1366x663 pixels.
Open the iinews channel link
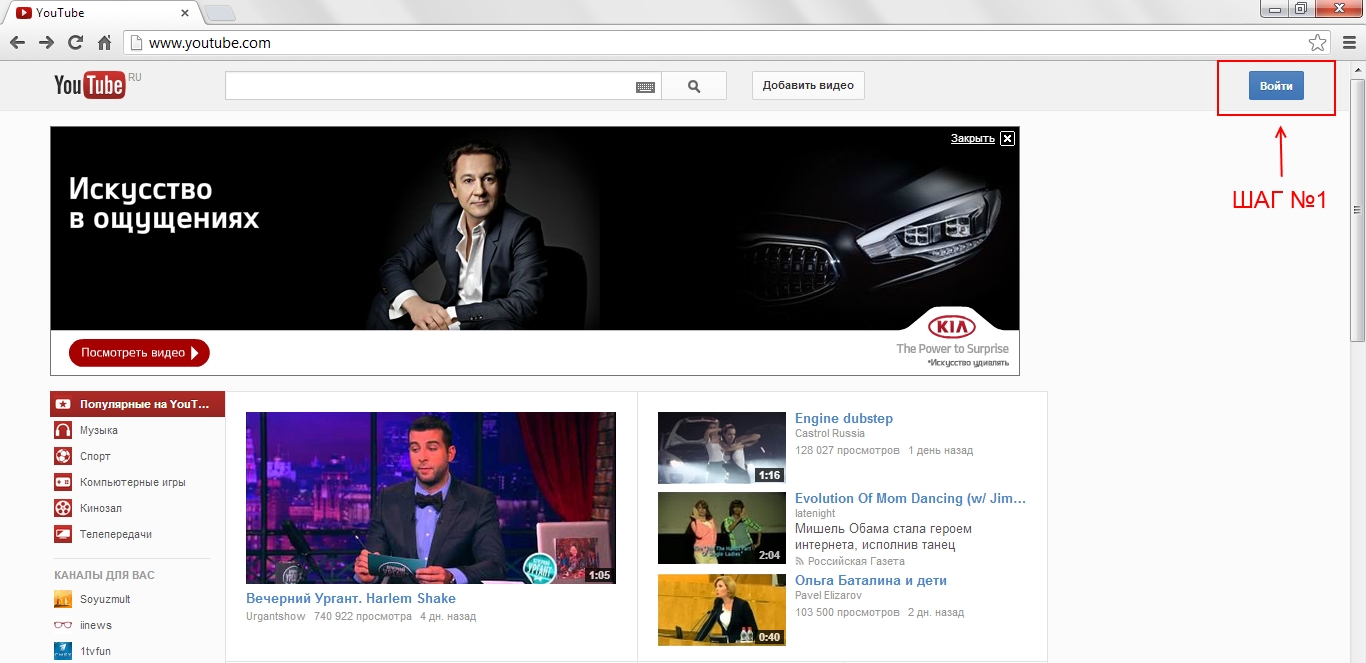point(96,625)
